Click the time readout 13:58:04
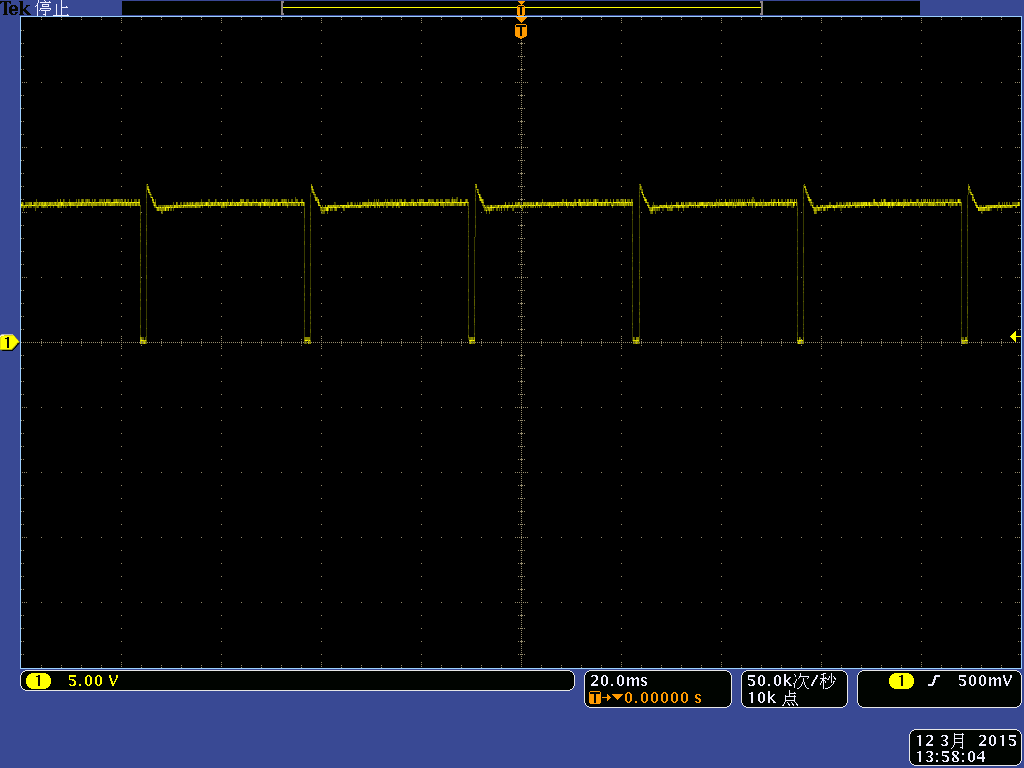The image size is (1024, 768). (x=950, y=756)
